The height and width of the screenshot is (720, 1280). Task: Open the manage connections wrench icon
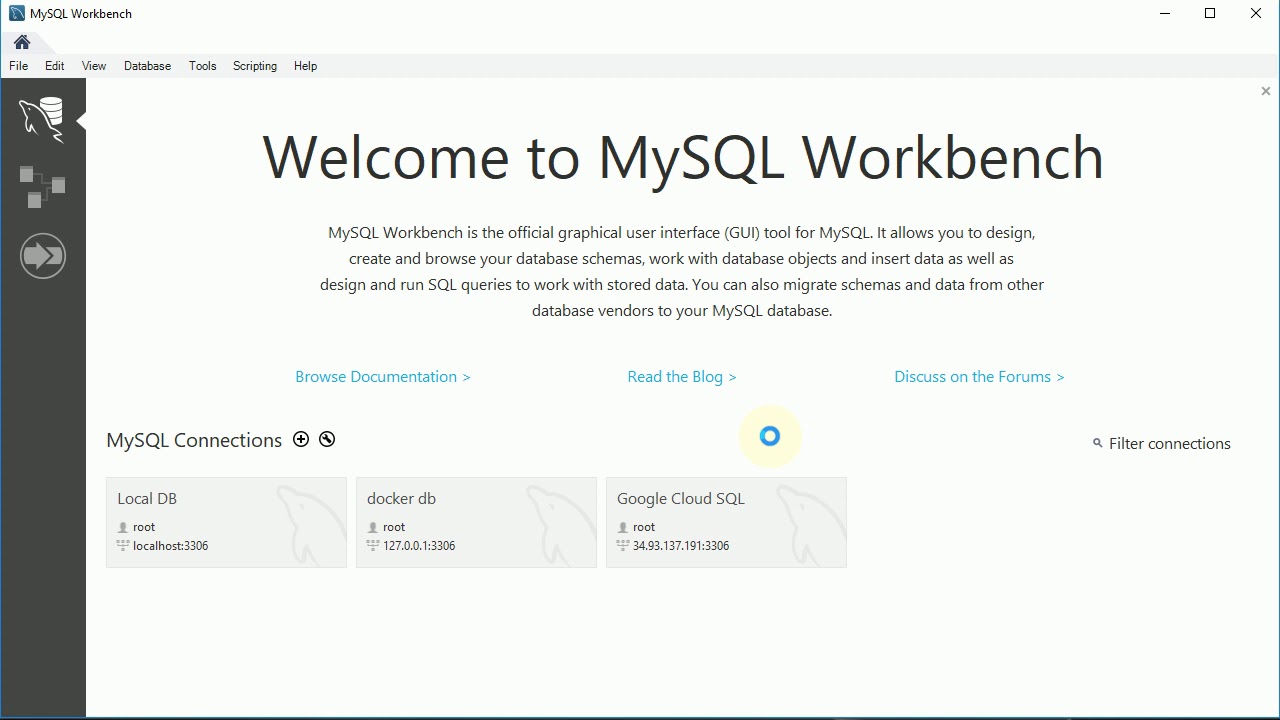(x=327, y=439)
